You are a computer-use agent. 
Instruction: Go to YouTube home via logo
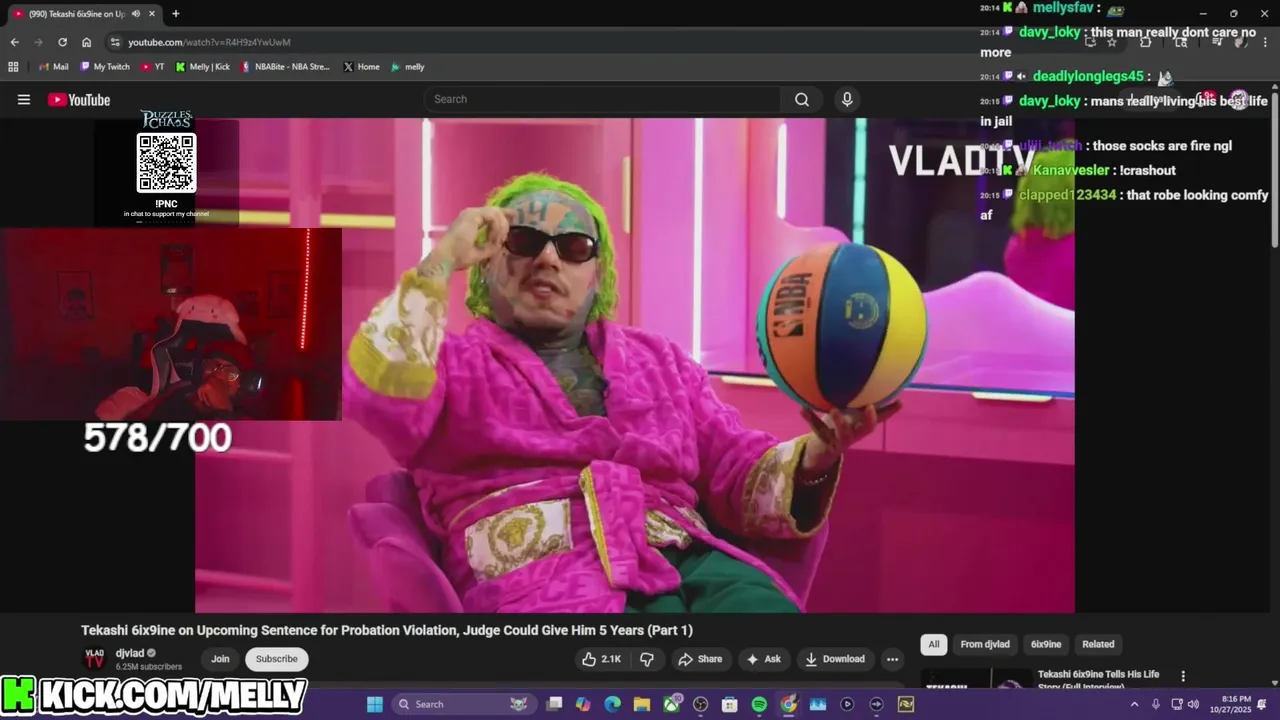click(x=79, y=99)
